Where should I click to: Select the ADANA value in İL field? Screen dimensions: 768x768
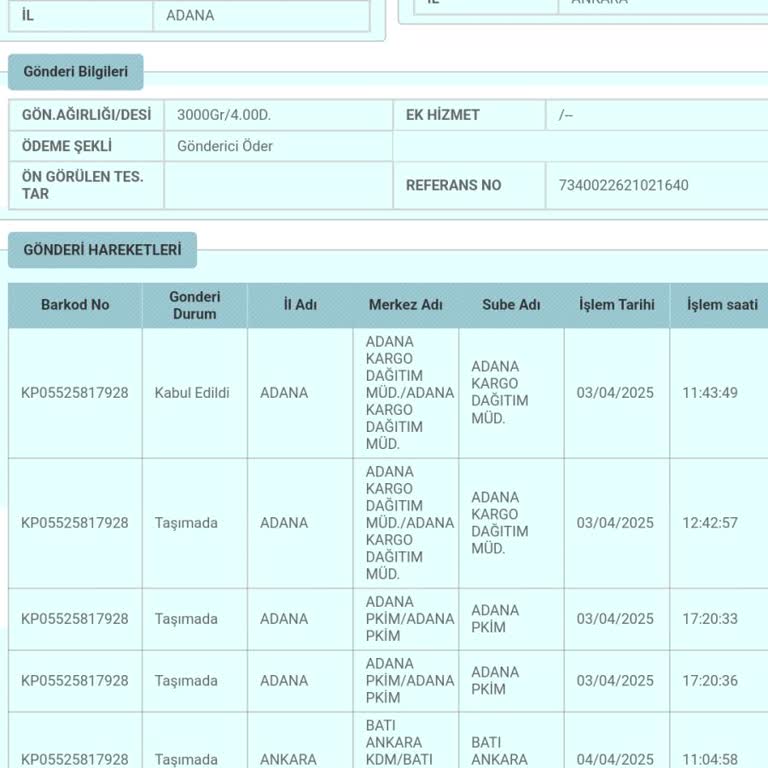[190, 15]
